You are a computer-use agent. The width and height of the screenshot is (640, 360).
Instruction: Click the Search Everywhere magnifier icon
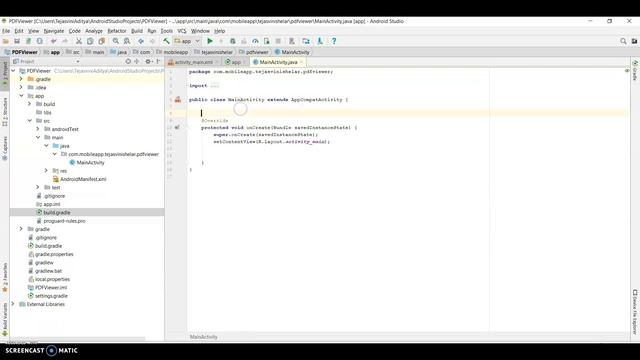[x=623, y=41]
